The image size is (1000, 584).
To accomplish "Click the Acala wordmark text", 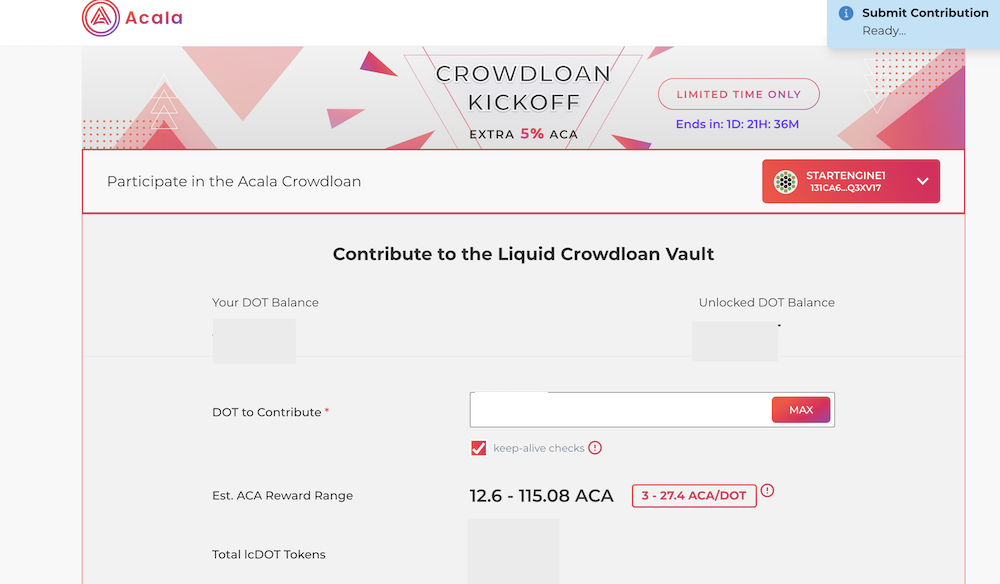I will 154,18.
